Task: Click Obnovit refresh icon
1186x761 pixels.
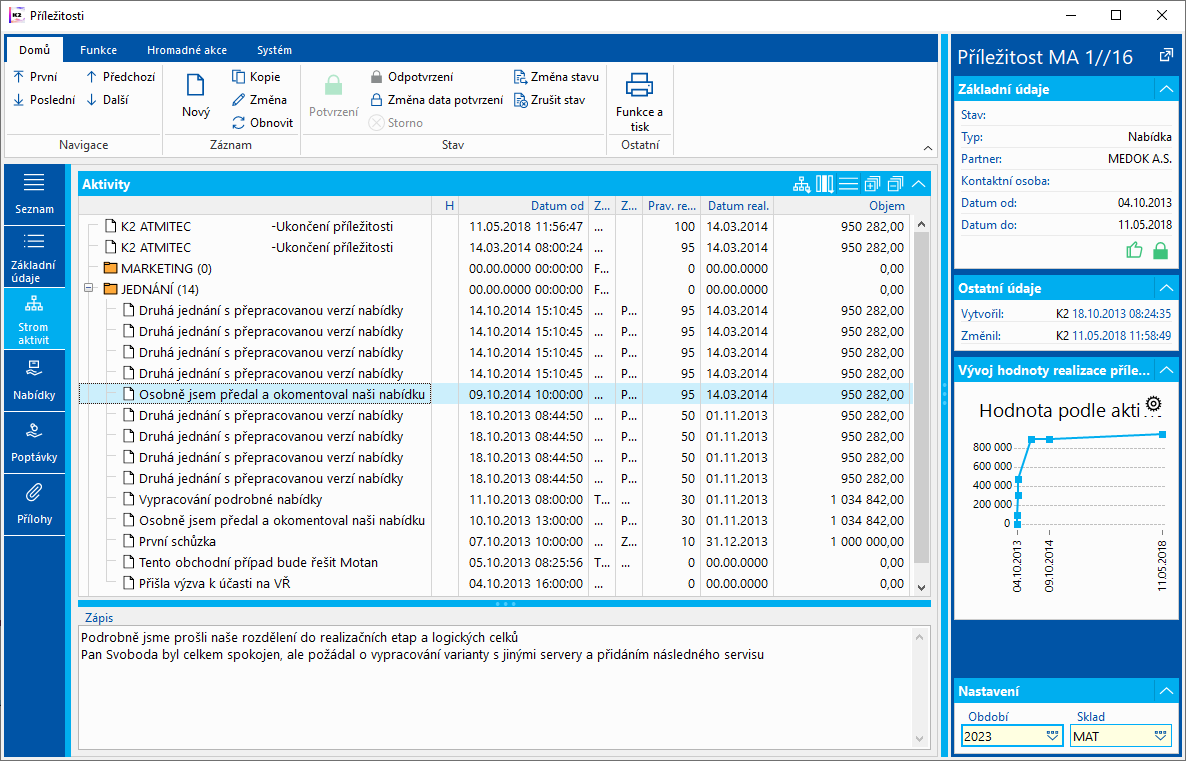Action: tap(239, 123)
